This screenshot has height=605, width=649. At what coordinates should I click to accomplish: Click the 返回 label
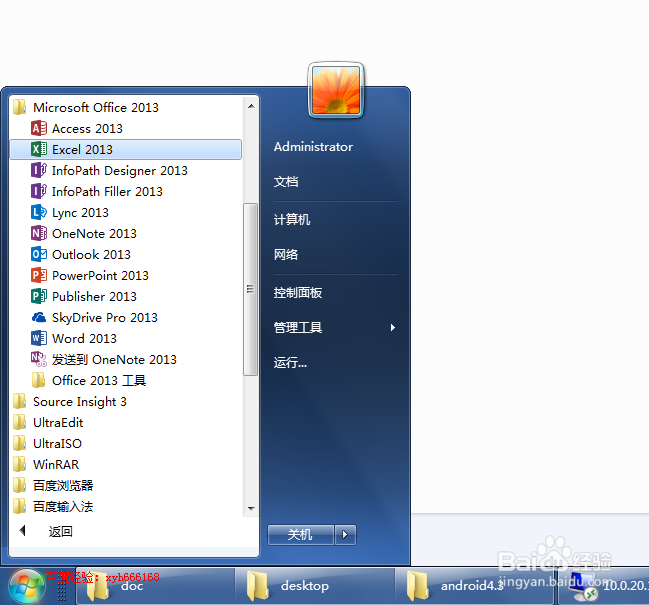click(60, 531)
